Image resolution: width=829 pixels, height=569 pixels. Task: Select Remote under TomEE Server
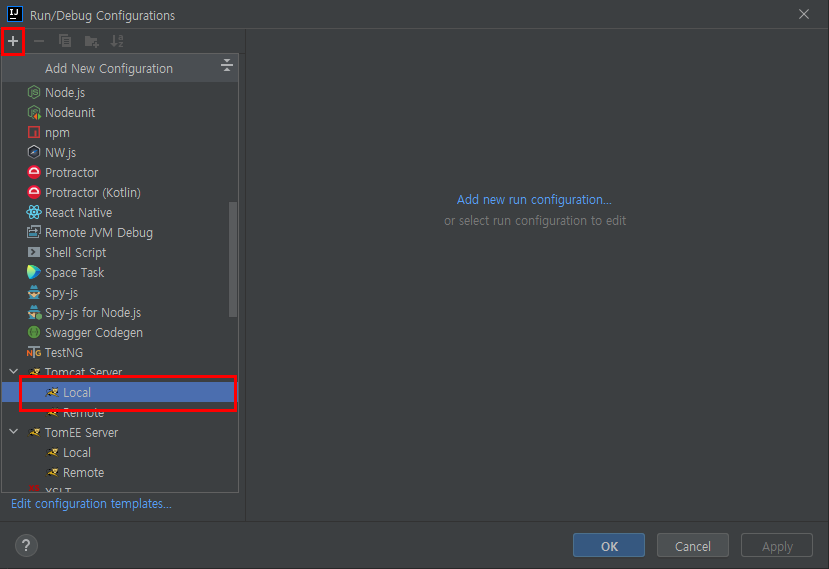(x=119, y=473)
